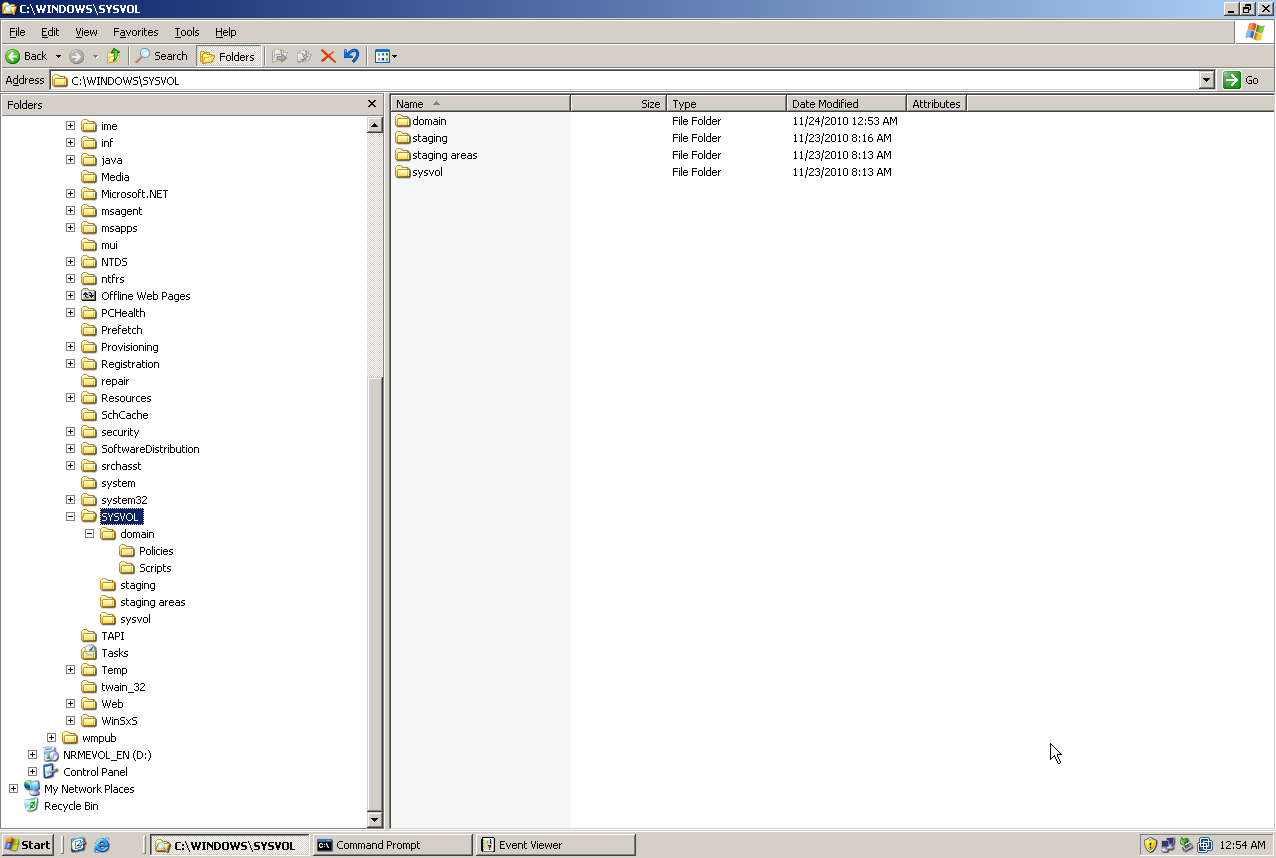Expand the Microsoft.NET tree node
The height and width of the screenshot is (858, 1276).
70,194
